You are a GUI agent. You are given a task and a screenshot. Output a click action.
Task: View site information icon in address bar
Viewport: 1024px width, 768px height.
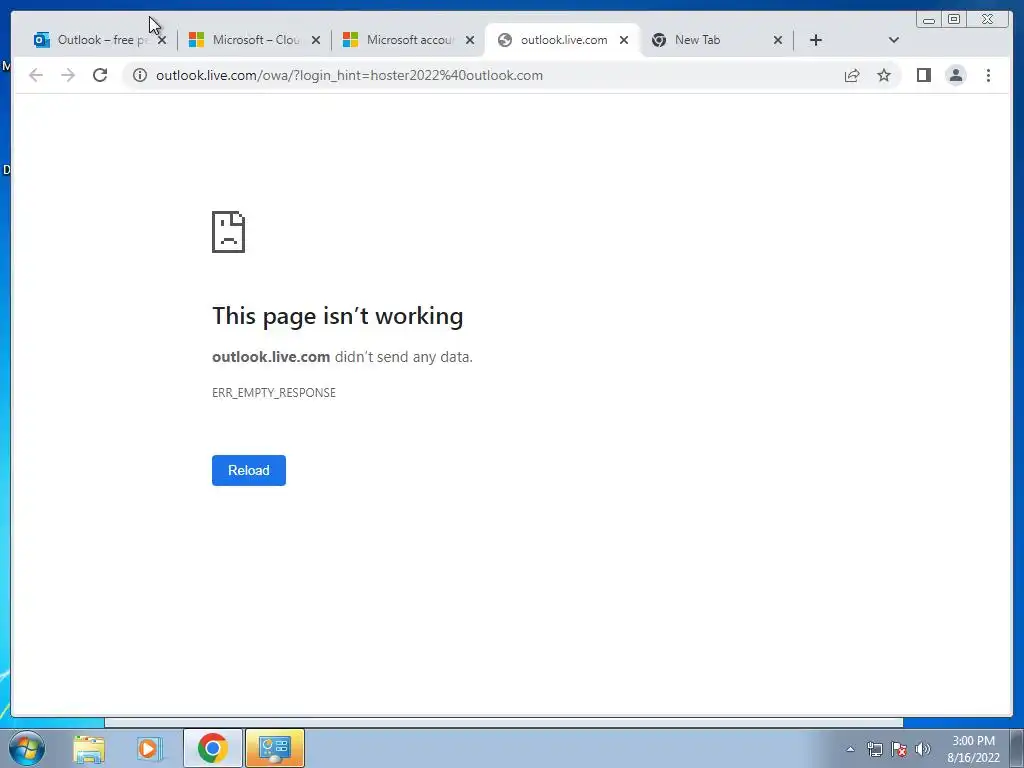click(x=140, y=75)
